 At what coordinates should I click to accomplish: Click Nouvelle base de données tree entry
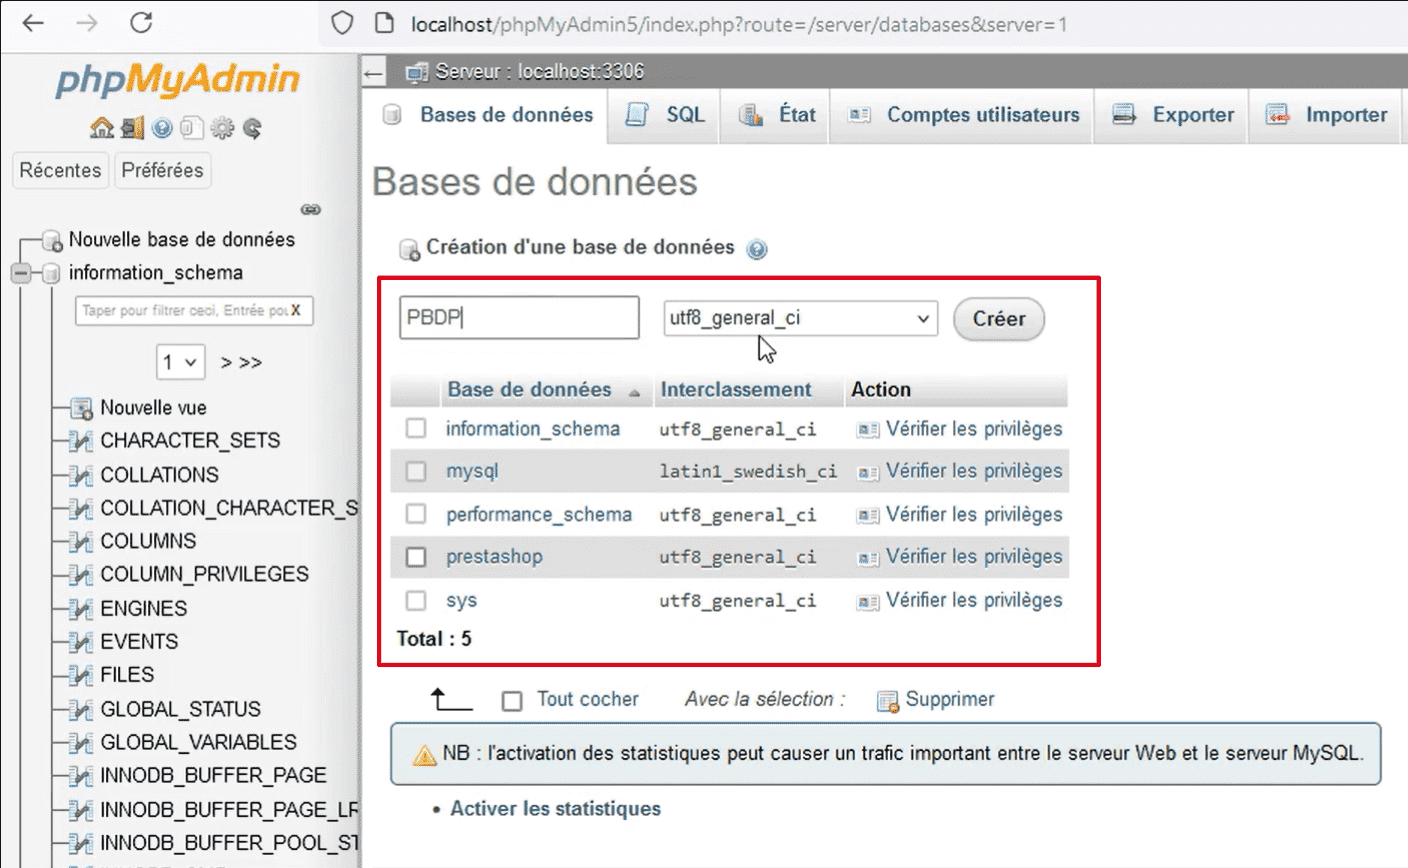[x=182, y=240]
